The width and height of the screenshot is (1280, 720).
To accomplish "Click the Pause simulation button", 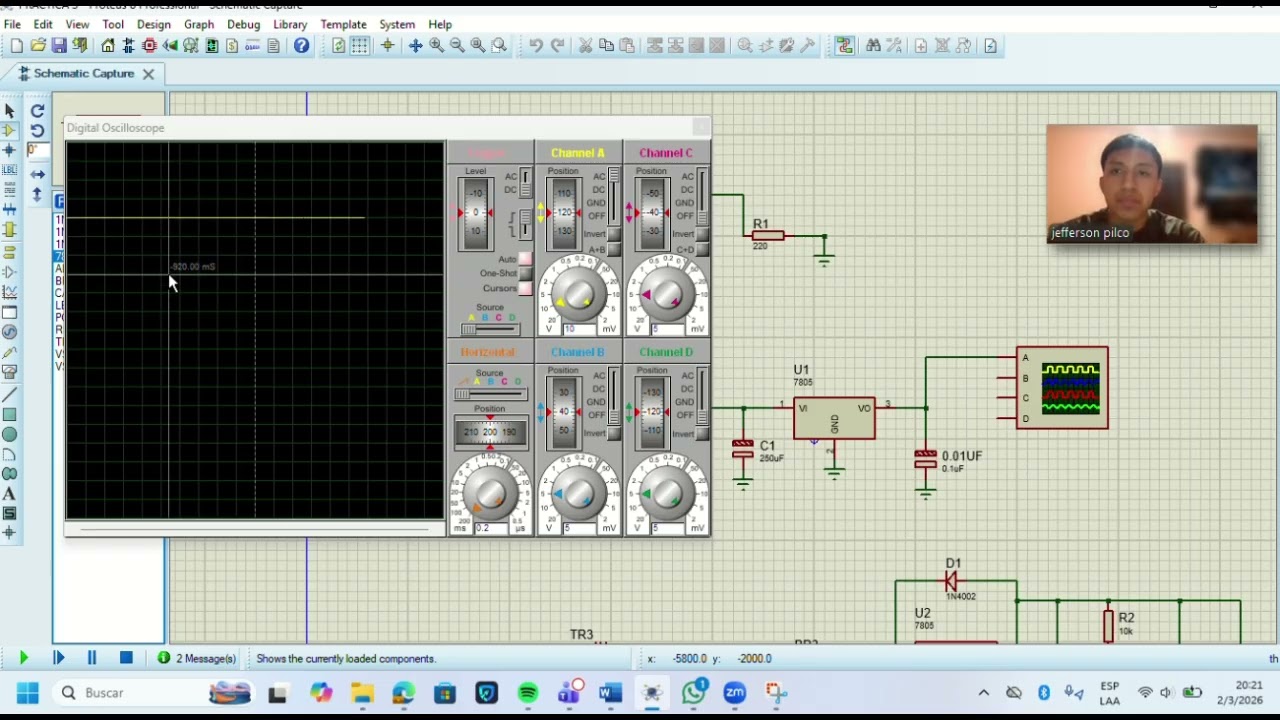I will [x=92, y=658].
